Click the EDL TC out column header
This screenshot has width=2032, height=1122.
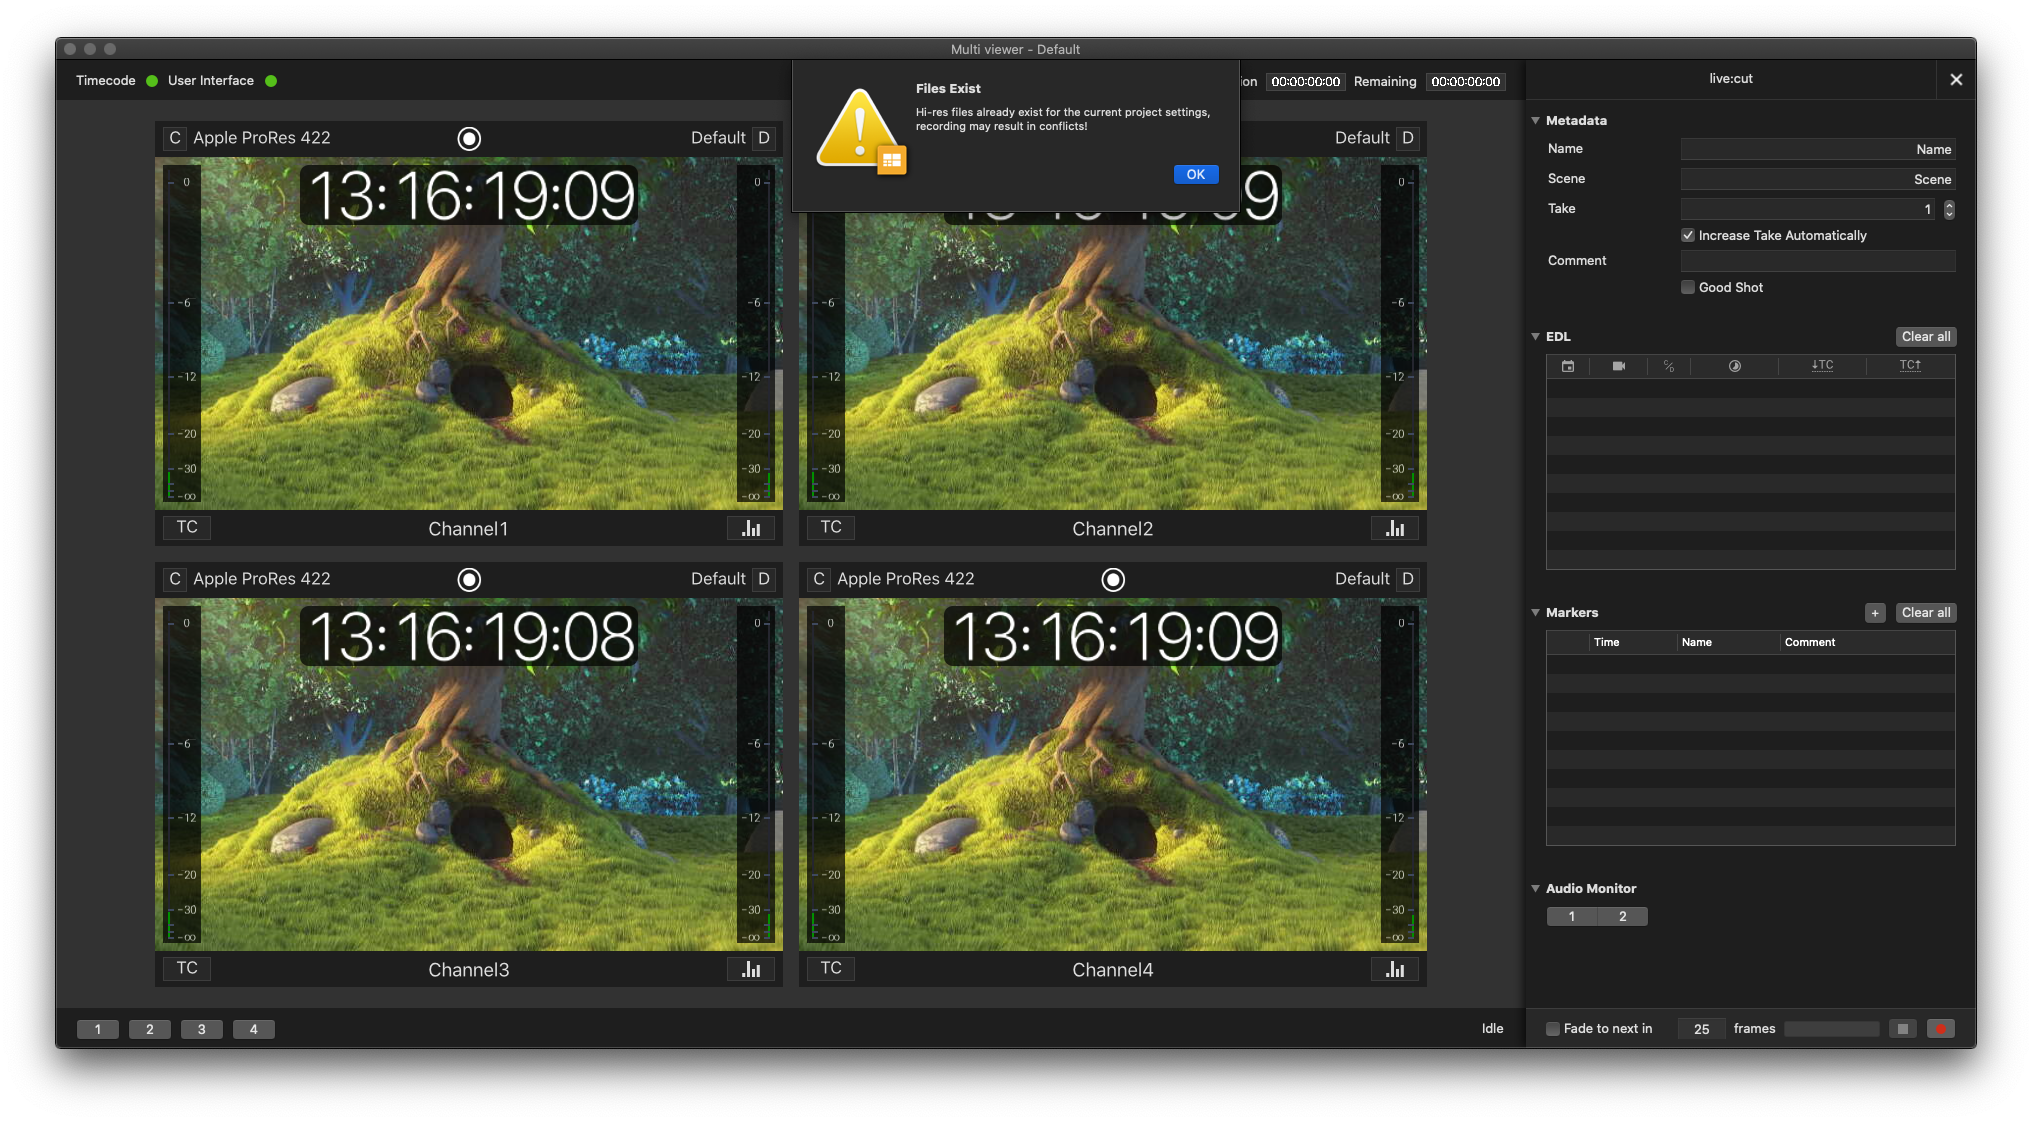pos(1910,366)
